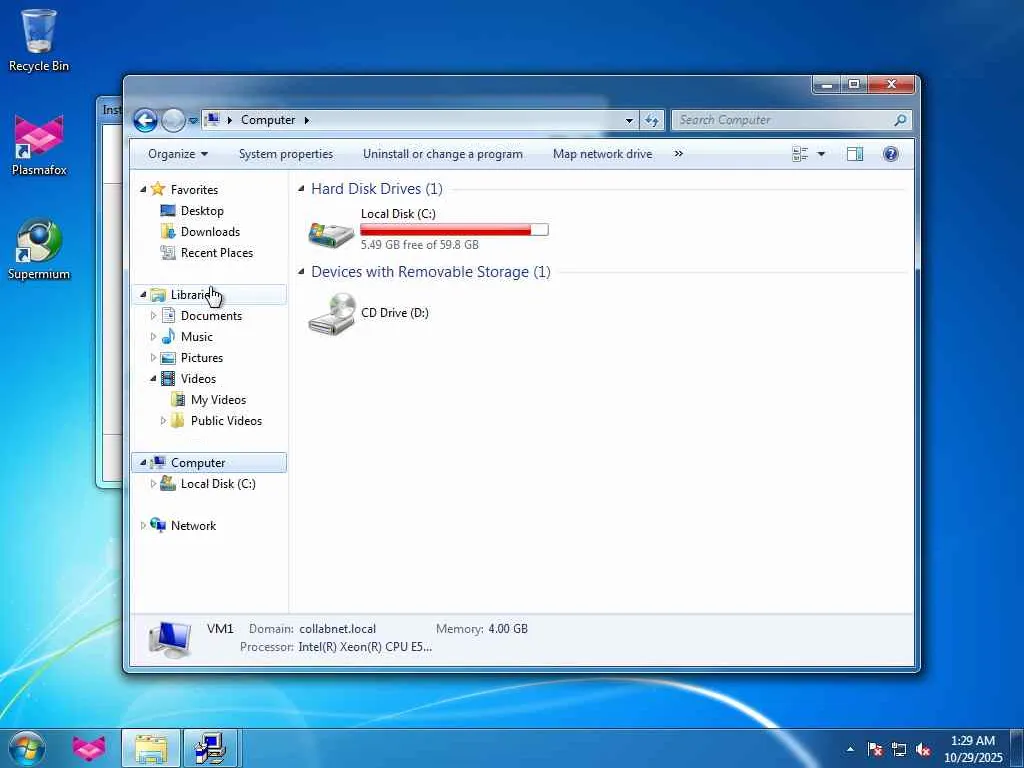Select the Documents library
The height and width of the screenshot is (768, 1024).
click(211, 316)
